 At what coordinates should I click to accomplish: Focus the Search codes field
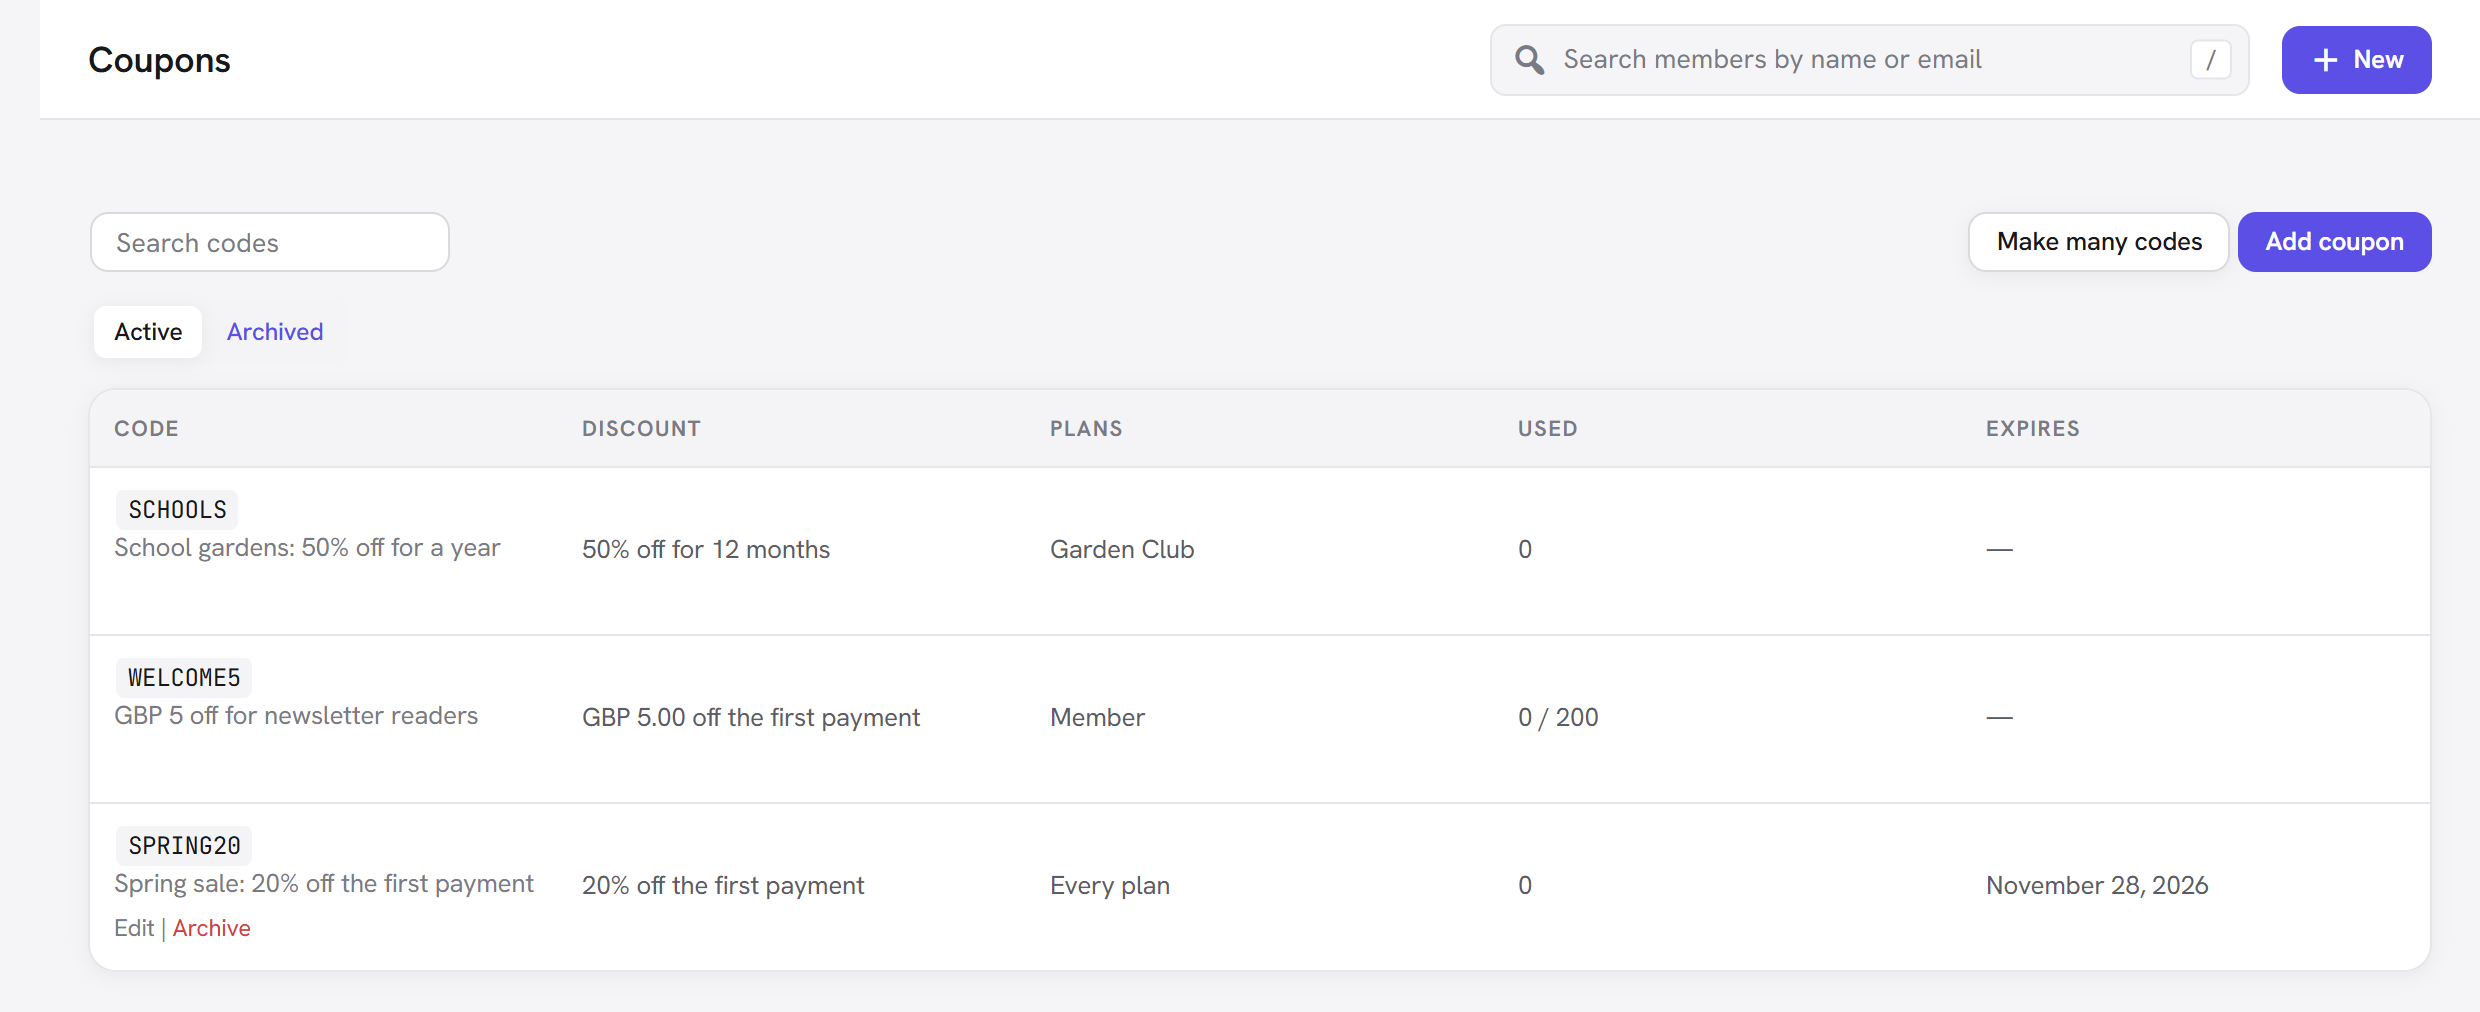pos(270,242)
